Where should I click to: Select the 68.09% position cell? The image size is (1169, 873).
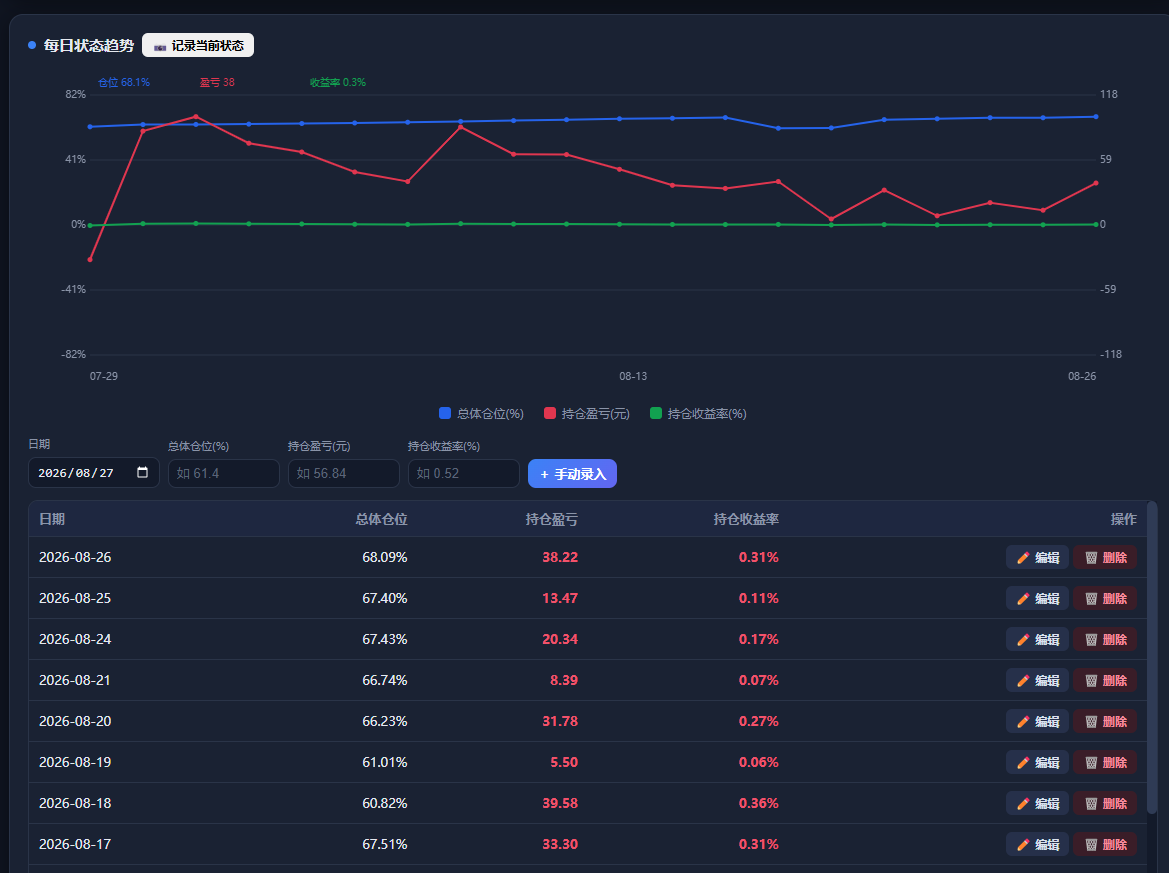tap(385, 557)
